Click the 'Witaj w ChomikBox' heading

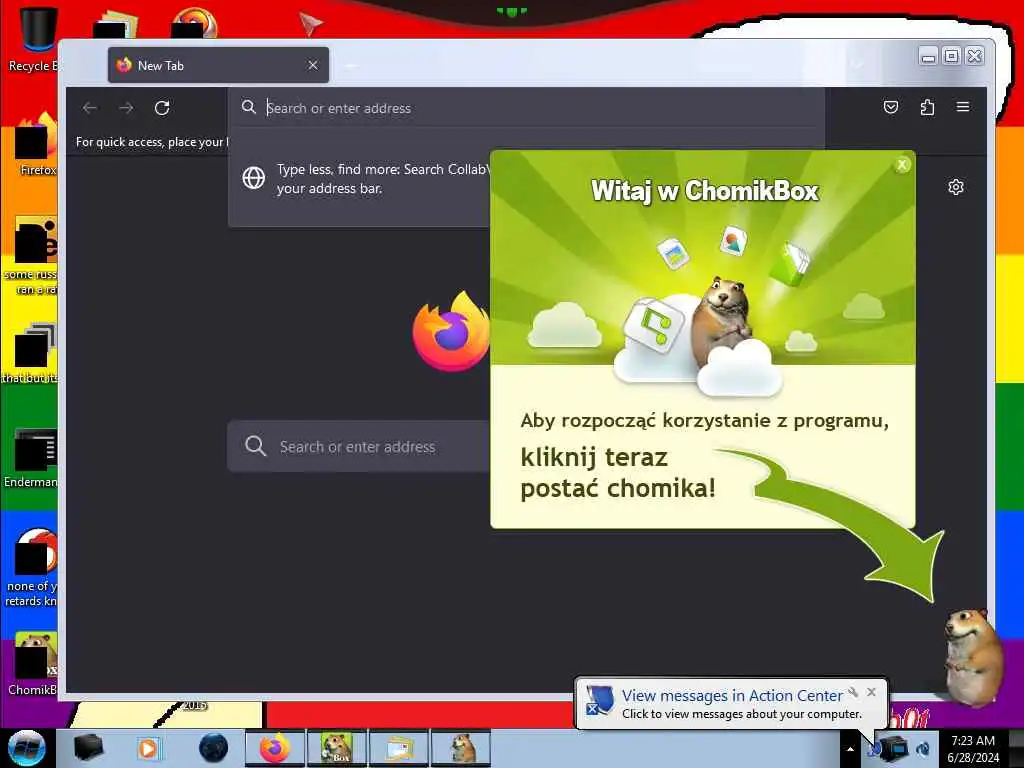click(705, 191)
